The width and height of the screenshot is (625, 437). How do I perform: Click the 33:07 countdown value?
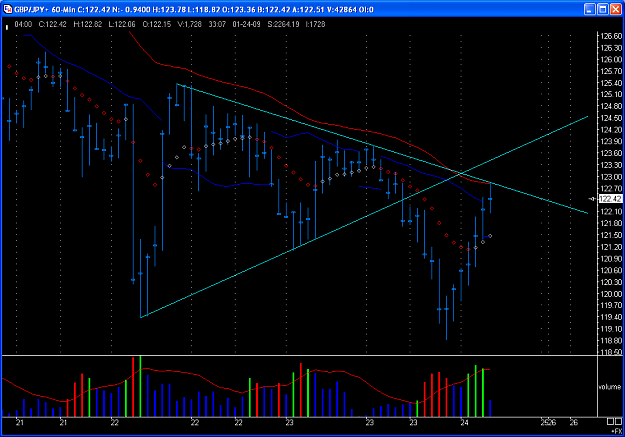(x=217, y=24)
